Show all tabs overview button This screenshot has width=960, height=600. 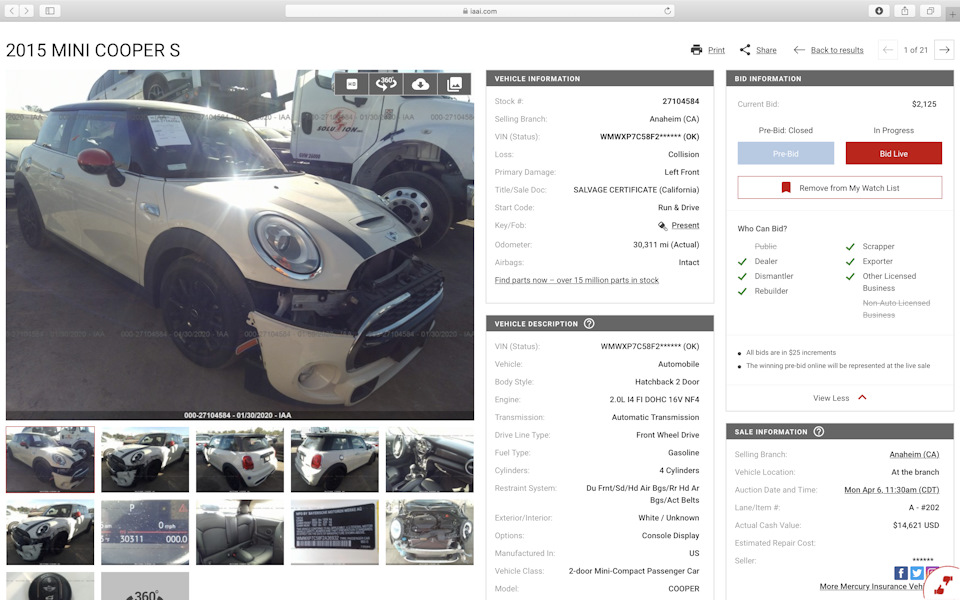tap(930, 10)
